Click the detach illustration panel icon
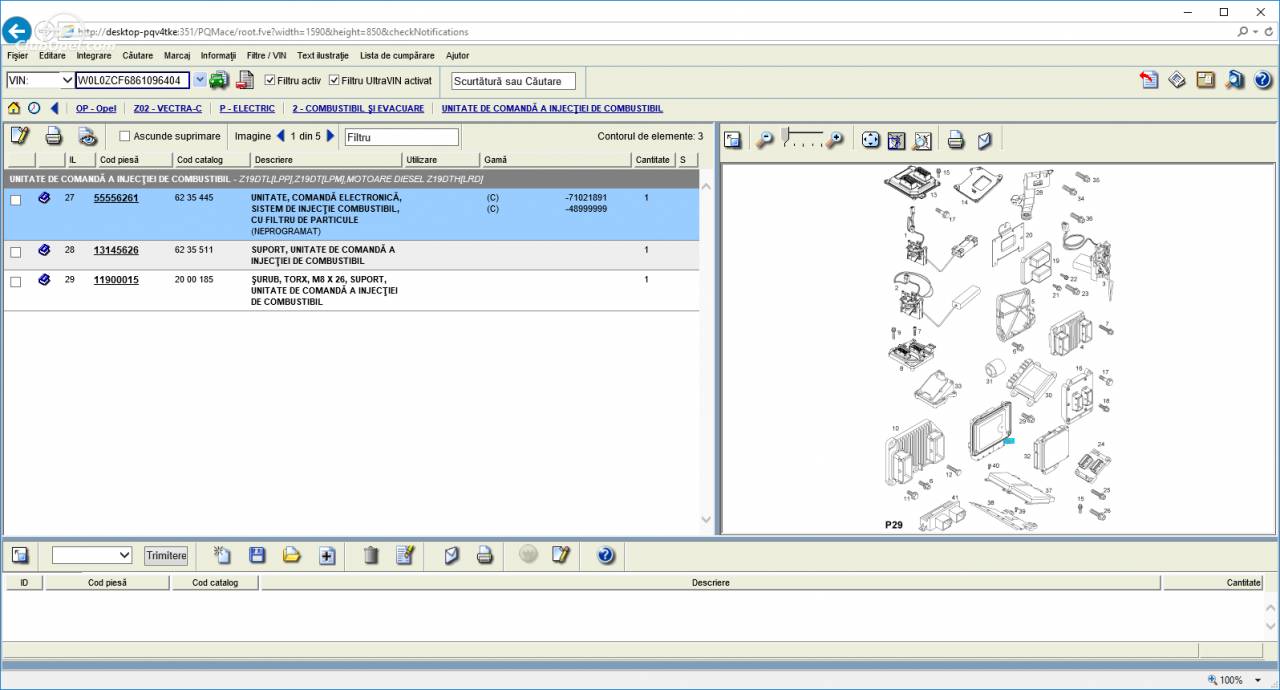This screenshot has height=690, width=1280. pyautogui.click(x=733, y=140)
